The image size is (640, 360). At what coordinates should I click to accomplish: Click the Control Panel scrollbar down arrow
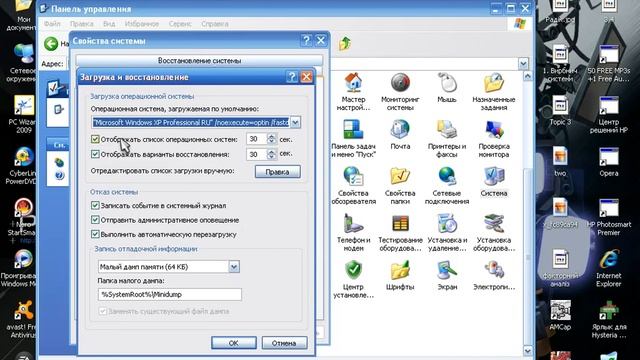coord(527,351)
